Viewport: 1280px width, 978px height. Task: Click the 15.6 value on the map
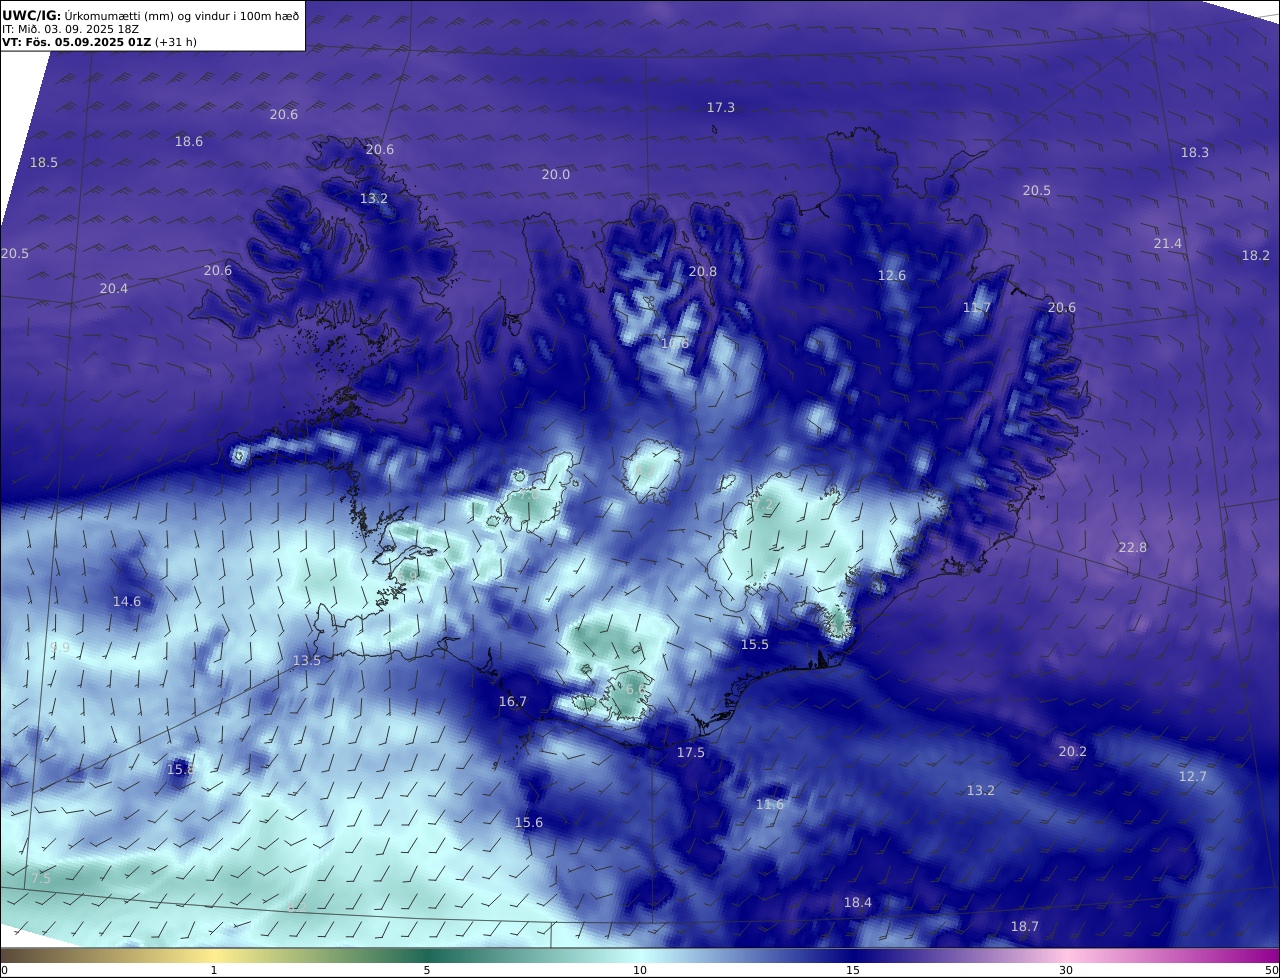click(x=529, y=822)
